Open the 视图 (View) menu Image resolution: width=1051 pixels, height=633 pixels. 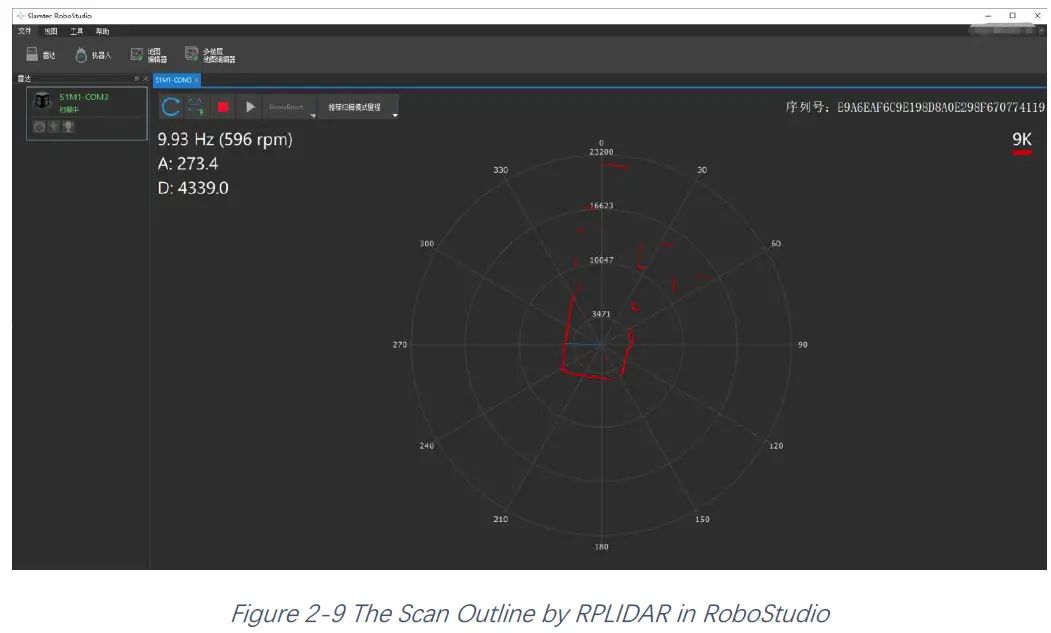coord(51,31)
